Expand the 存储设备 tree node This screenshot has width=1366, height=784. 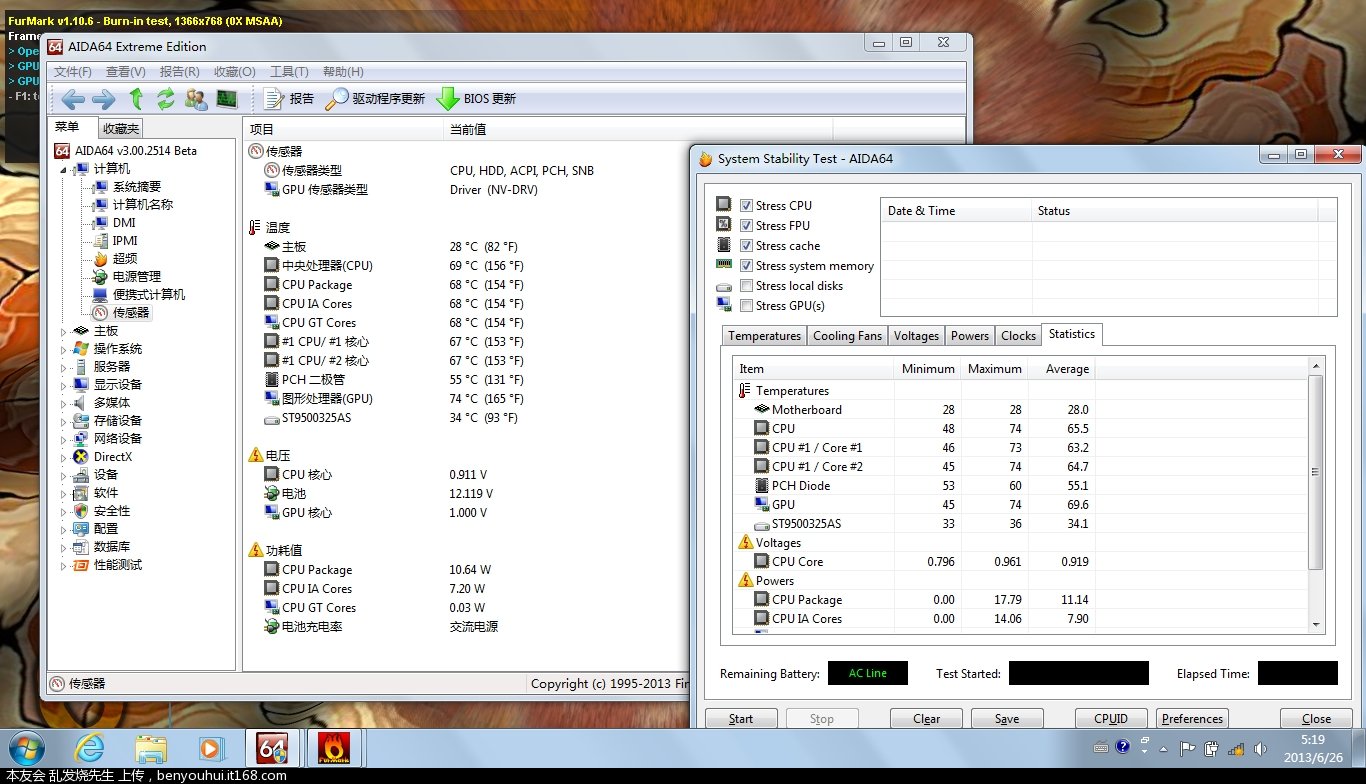point(65,421)
